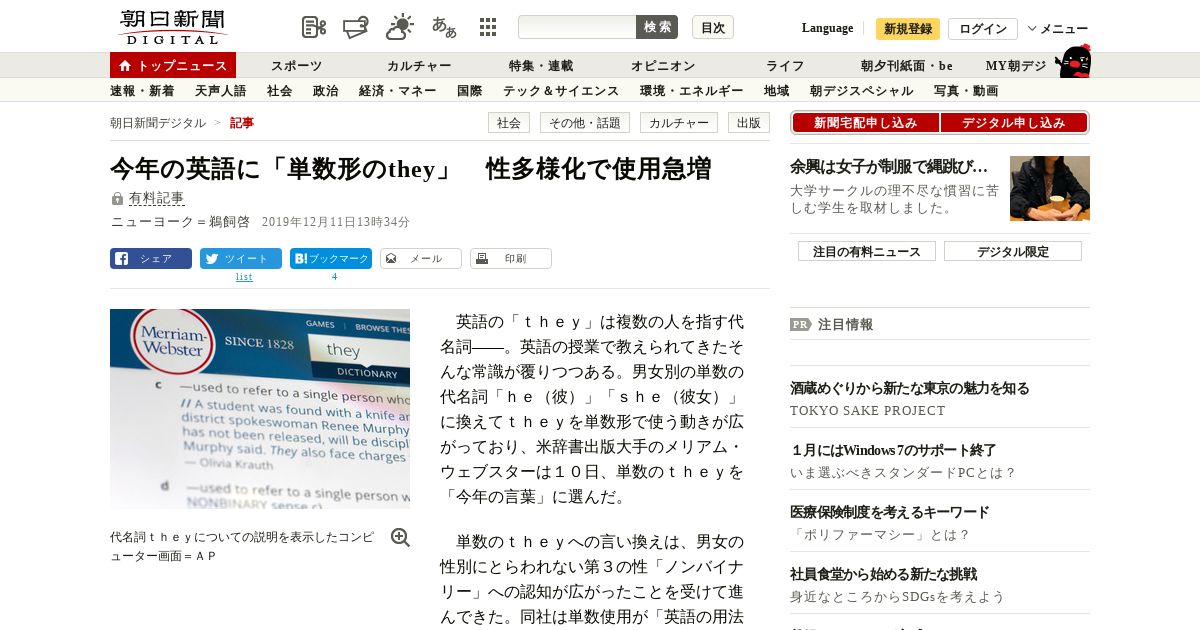Click the Asahi Shimbun Digital logo
Image resolution: width=1200 pixels, height=630 pixels.
[172, 27]
